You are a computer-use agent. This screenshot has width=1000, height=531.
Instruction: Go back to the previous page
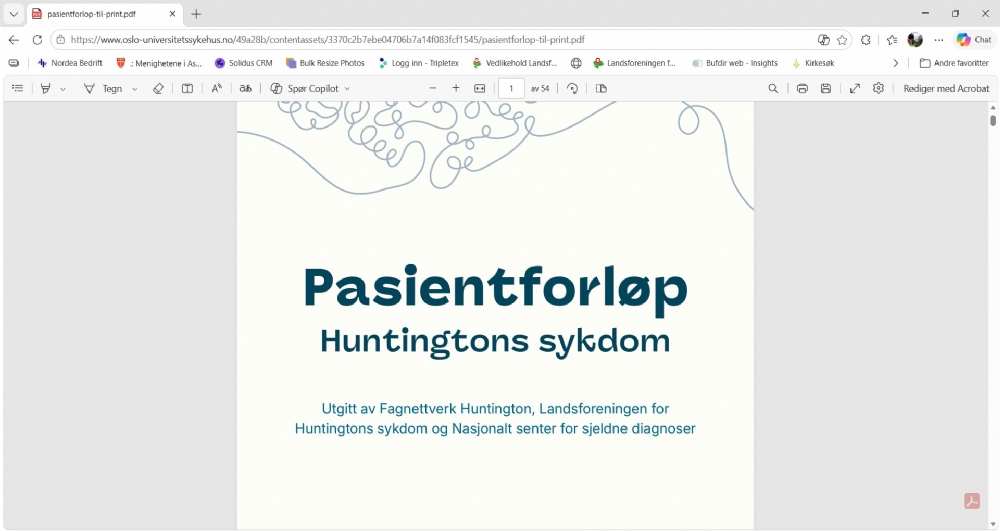14,40
